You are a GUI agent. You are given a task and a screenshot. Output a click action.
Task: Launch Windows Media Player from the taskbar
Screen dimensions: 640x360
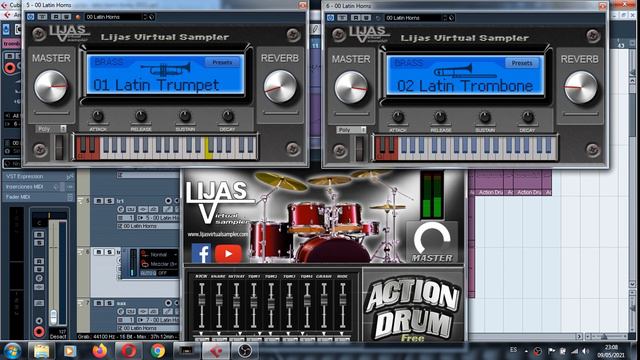click(x=70, y=351)
